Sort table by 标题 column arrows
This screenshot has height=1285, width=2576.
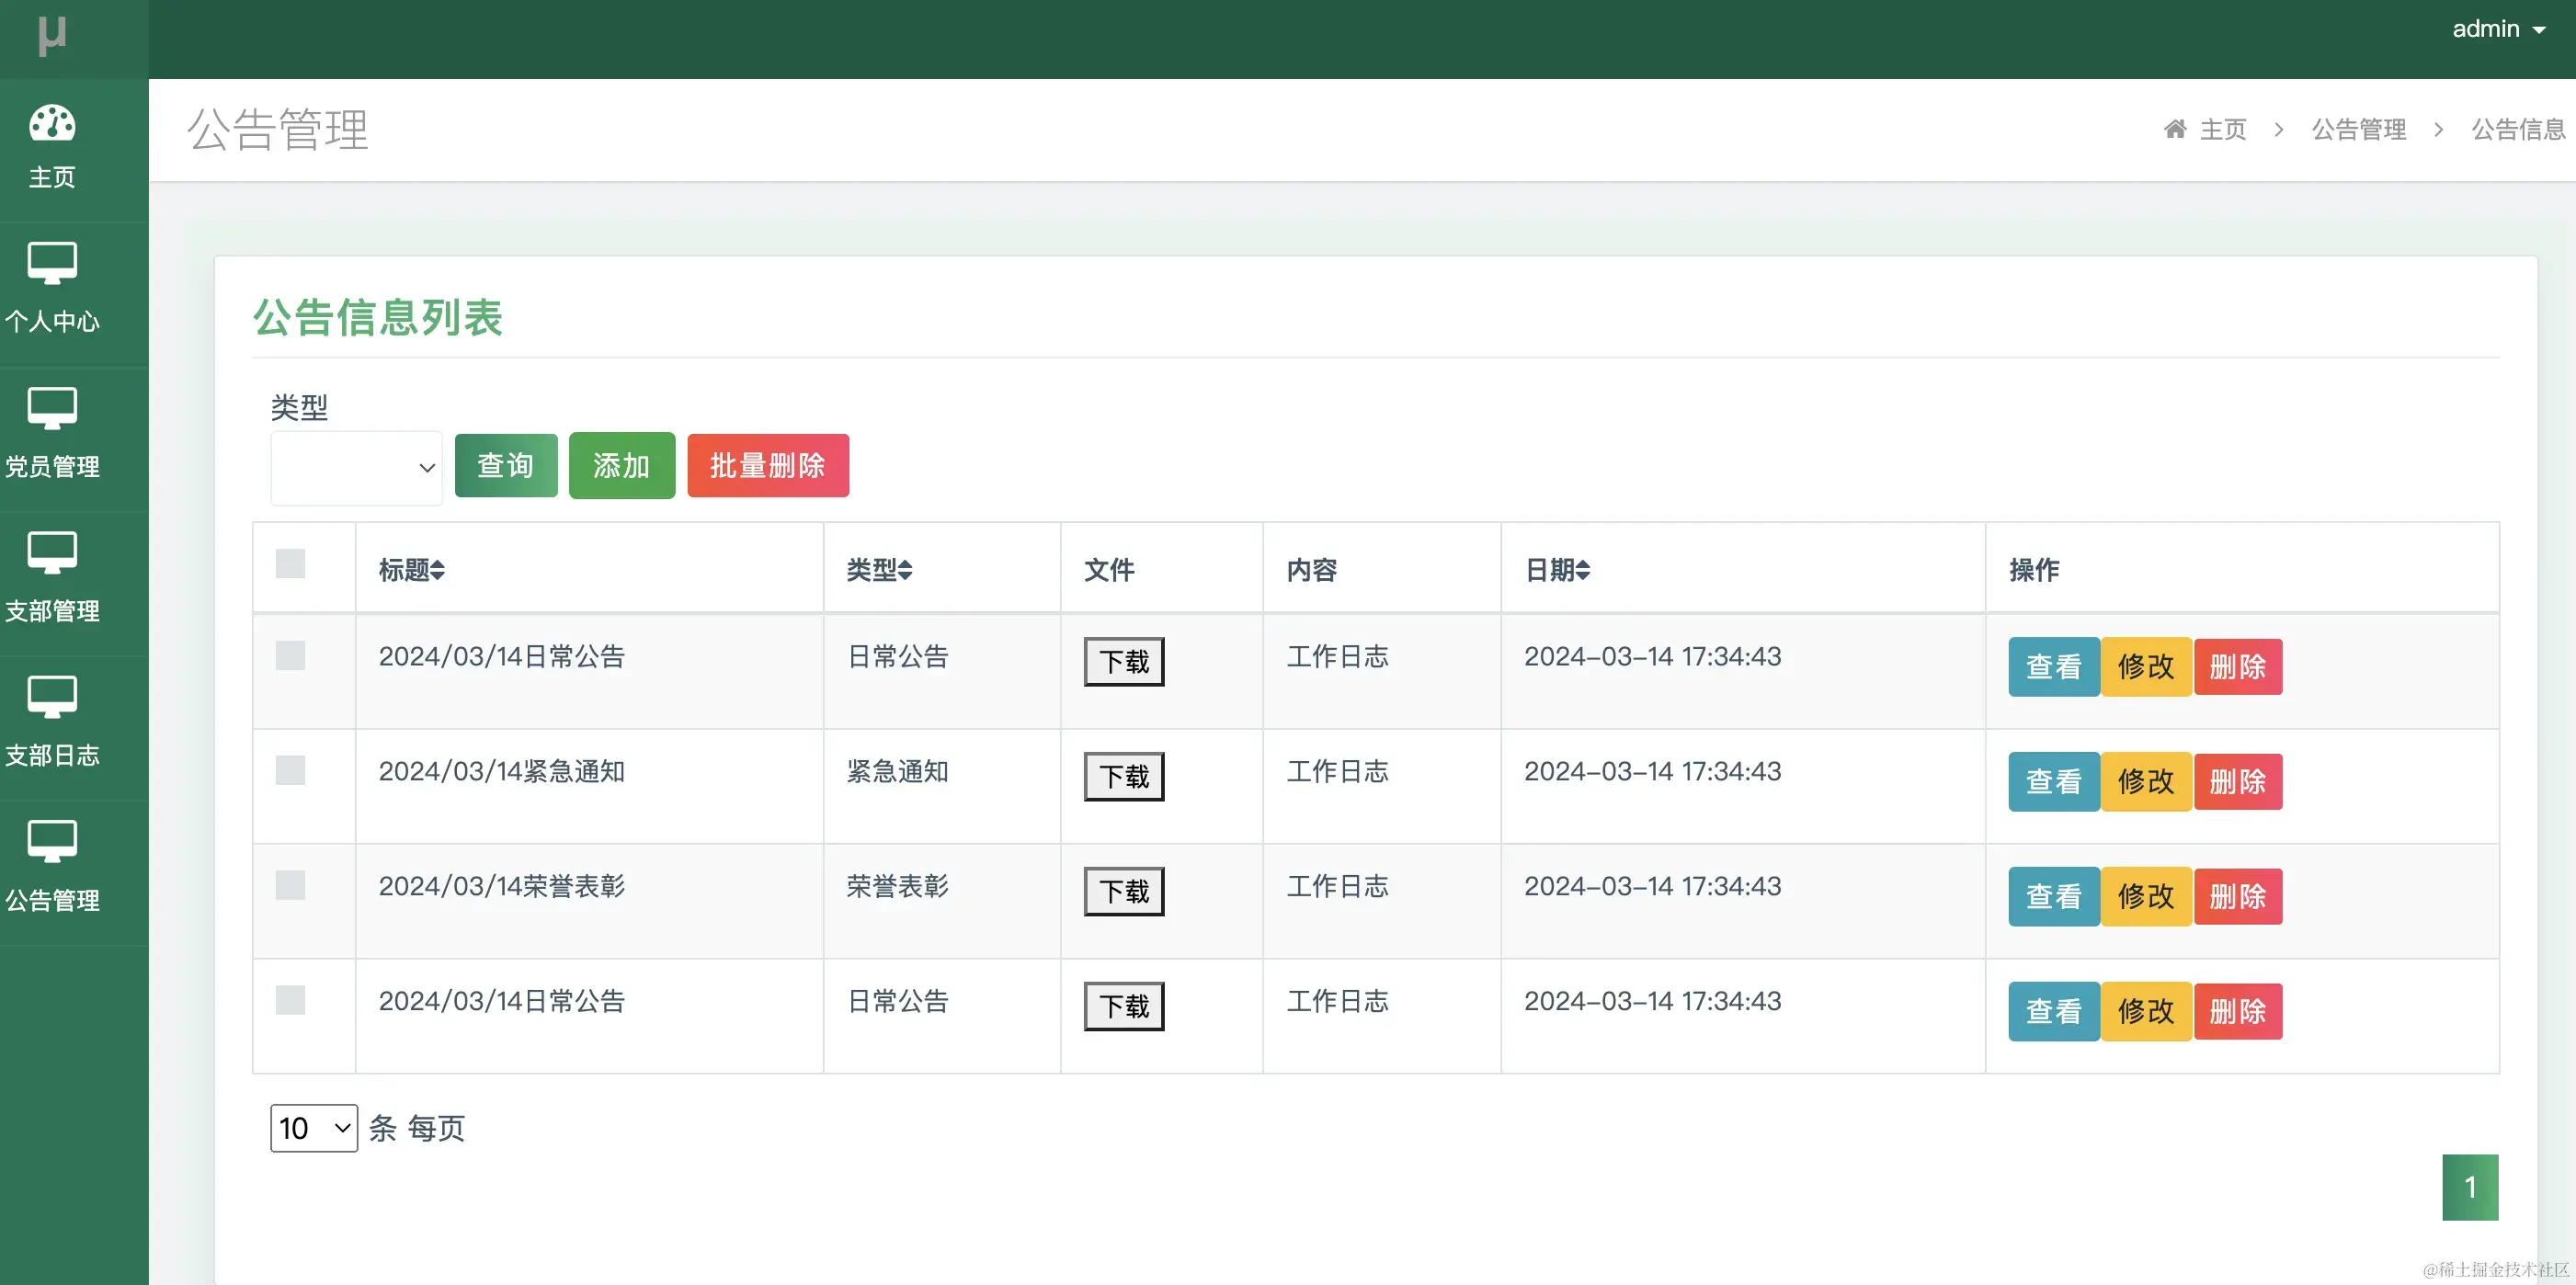[x=438, y=570]
